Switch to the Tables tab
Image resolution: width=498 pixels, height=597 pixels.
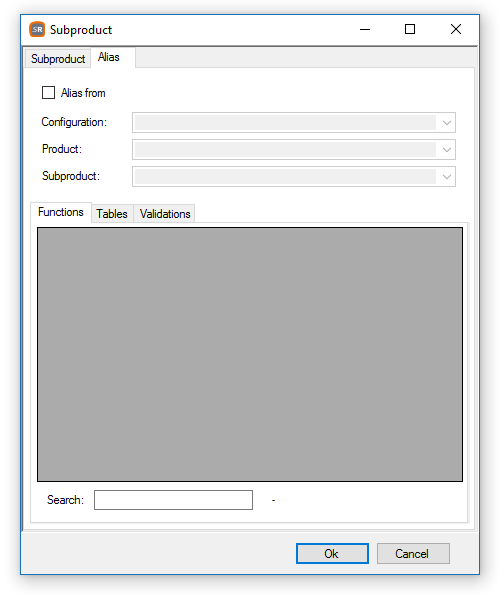click(112, 214)
